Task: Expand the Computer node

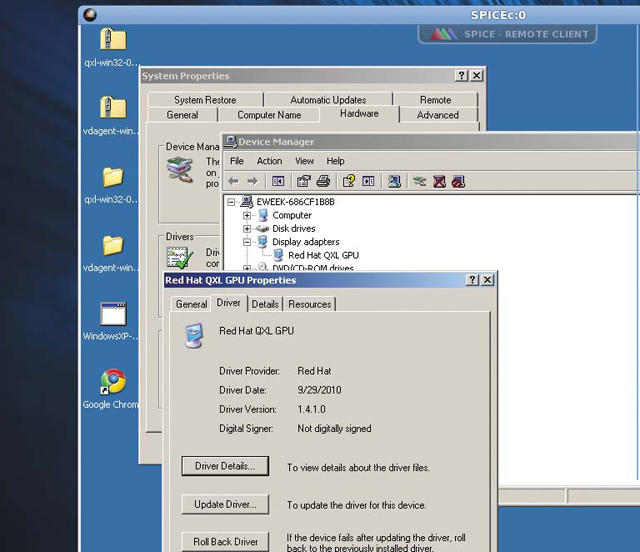Action: click(x=247, y=215)
